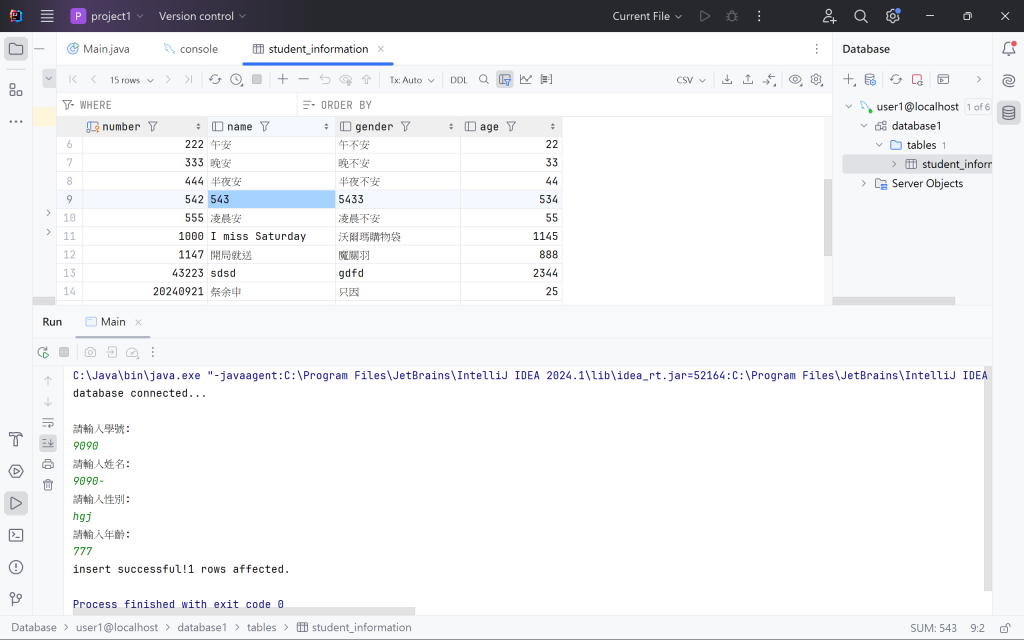Click the transpose/record view icon
The height and width of the screenshot is (640, 1024).
pos(547,79)
